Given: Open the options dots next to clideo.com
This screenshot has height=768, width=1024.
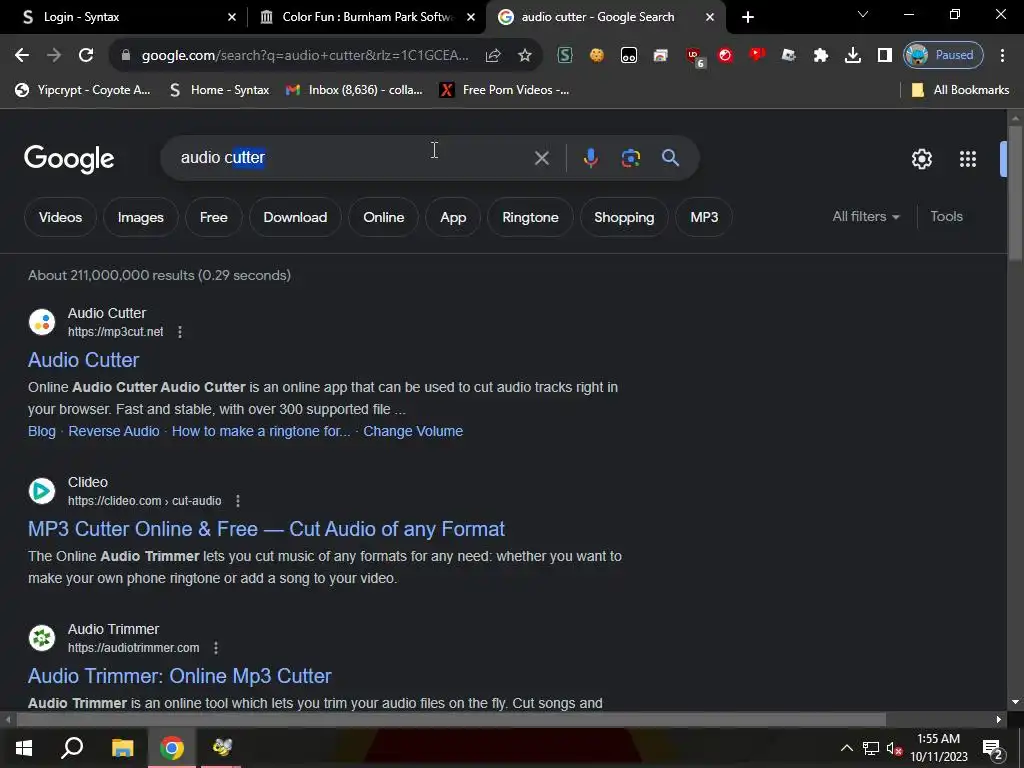Looking at the screenshot, I should [238, 501].
